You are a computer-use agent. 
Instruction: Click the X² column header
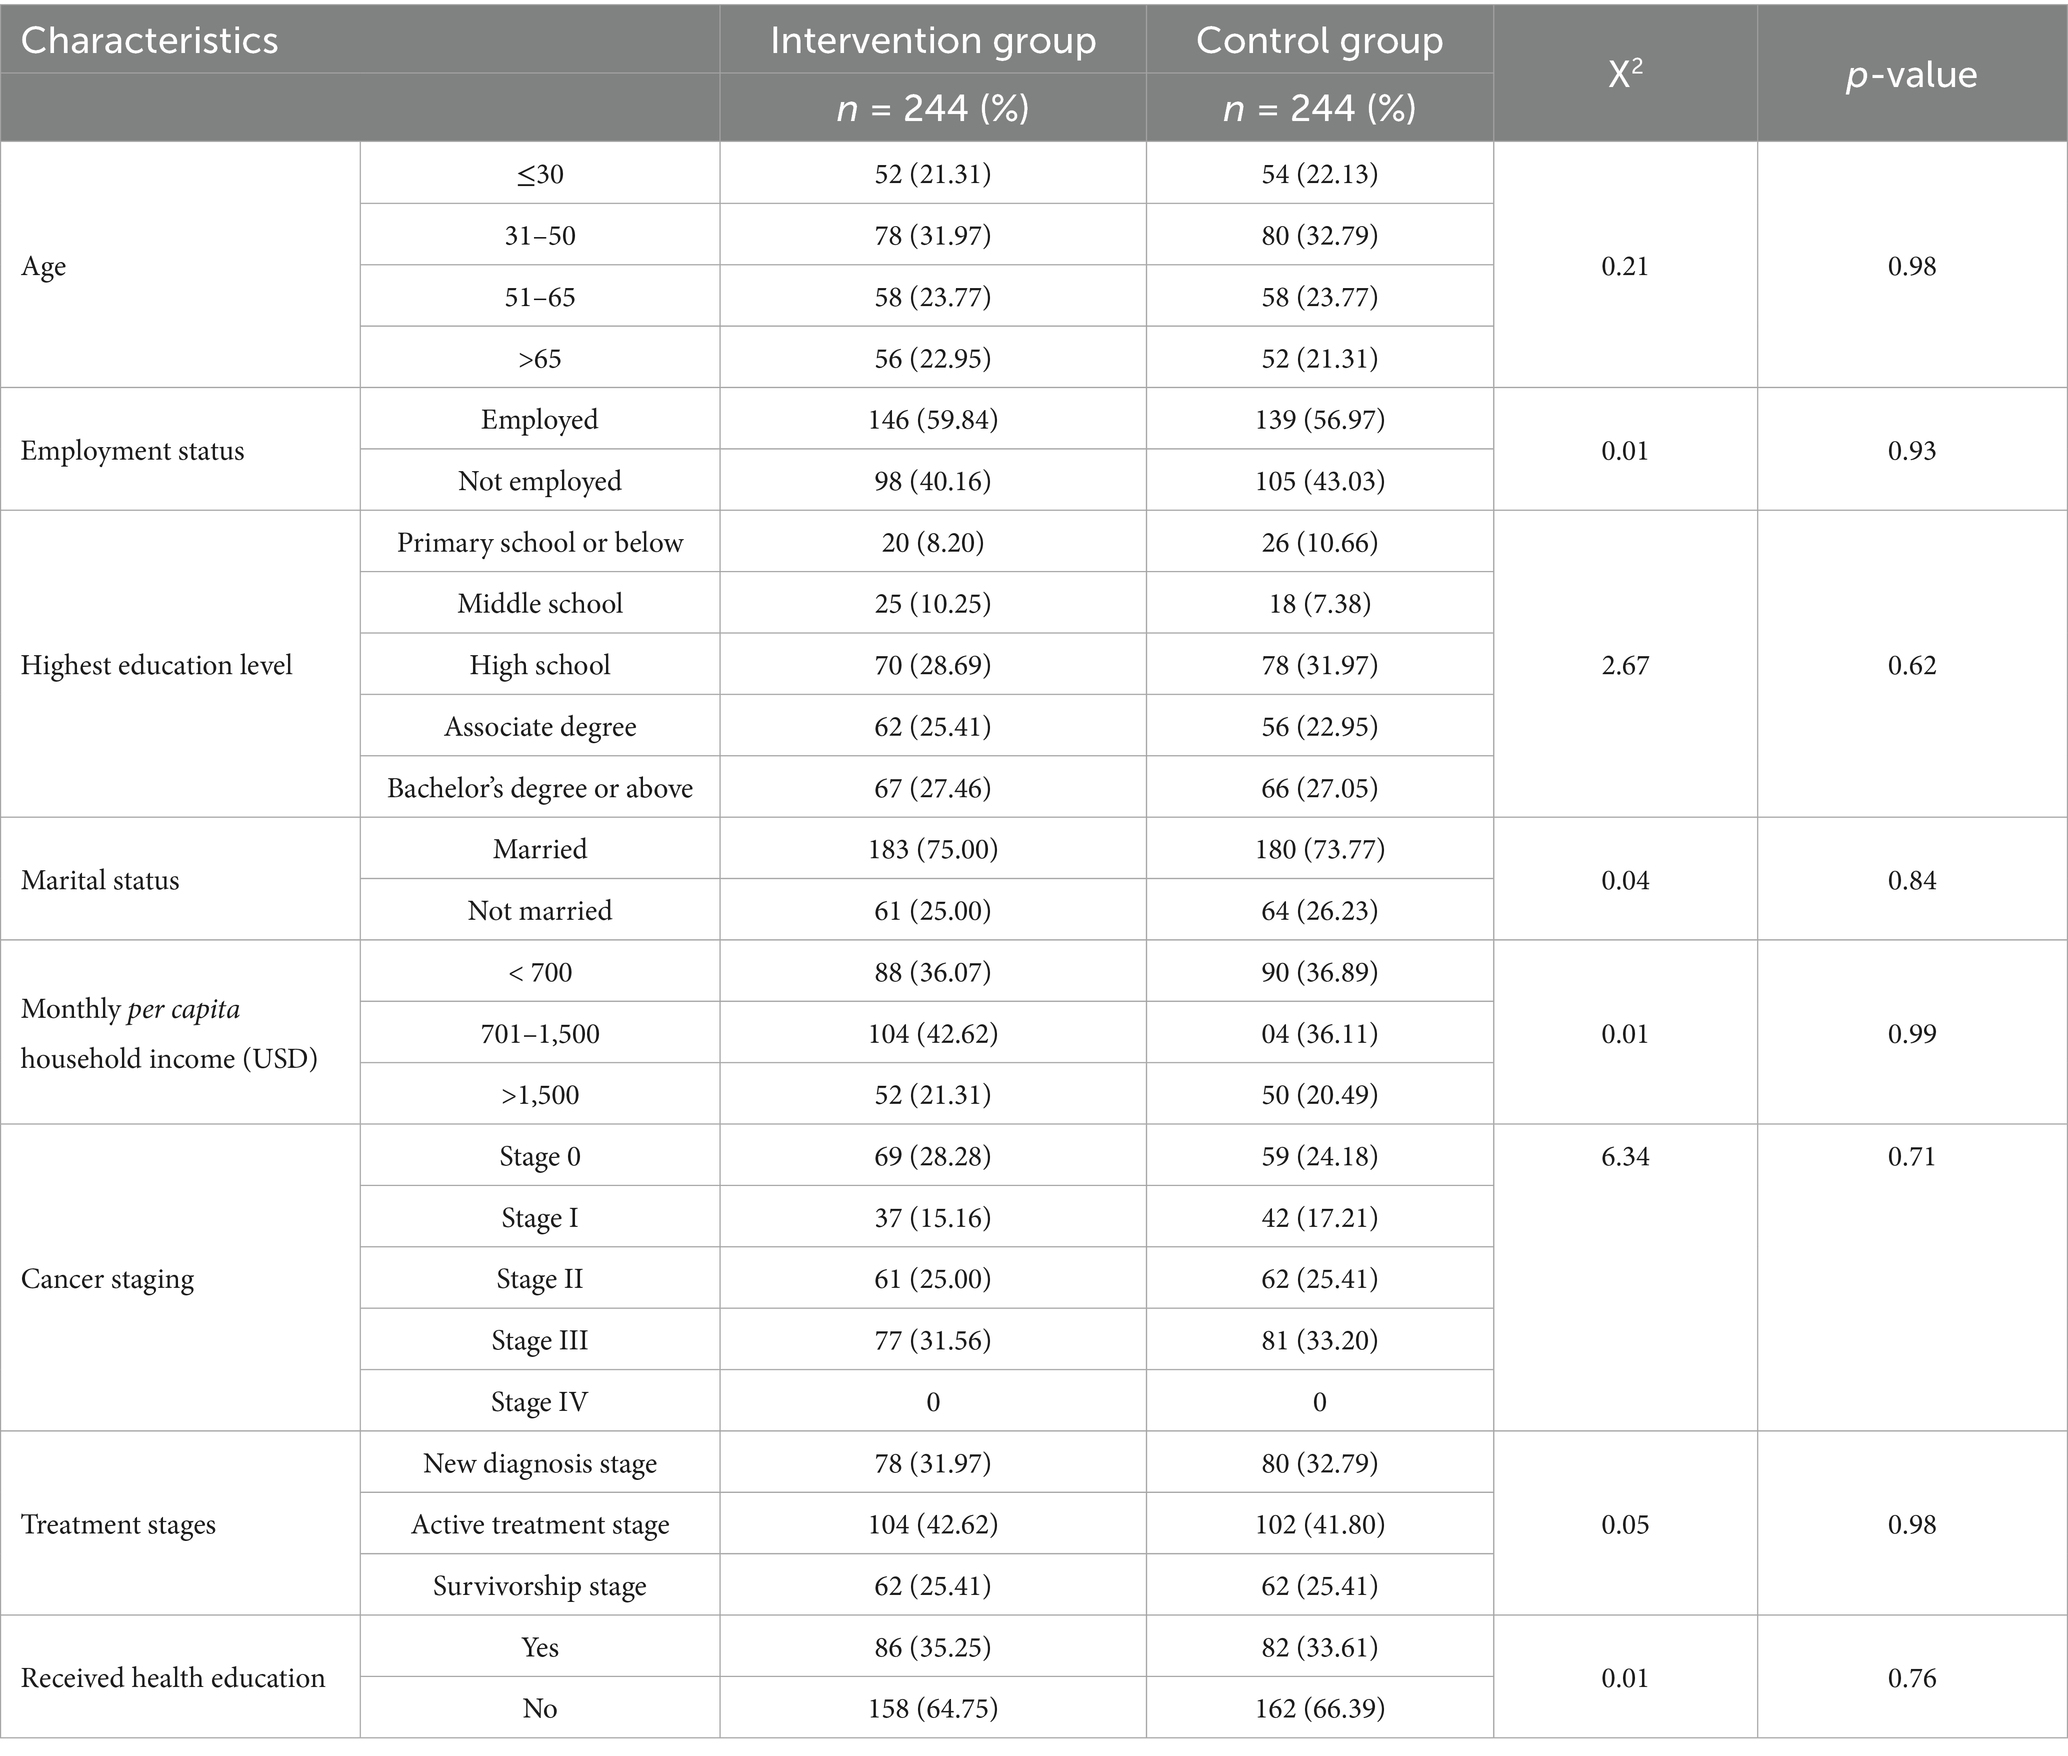tap(1625, 75)
